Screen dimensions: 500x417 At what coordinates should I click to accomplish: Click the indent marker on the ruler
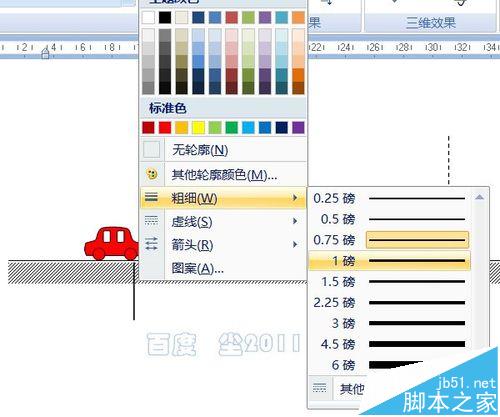45,53
